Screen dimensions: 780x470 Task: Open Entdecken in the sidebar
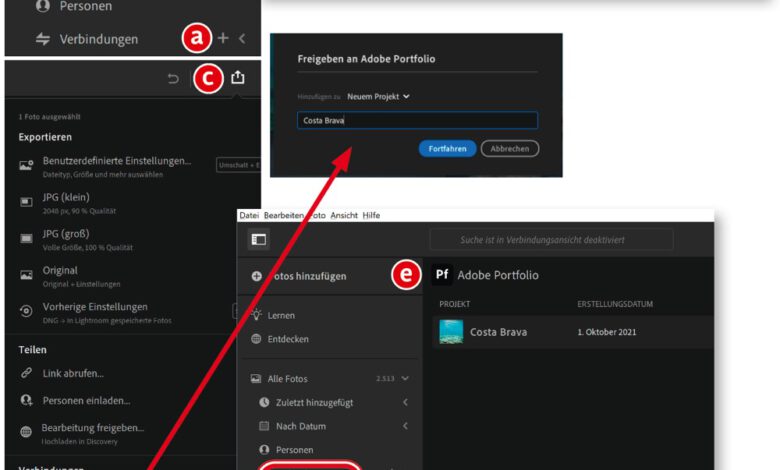tap(288, 339)
